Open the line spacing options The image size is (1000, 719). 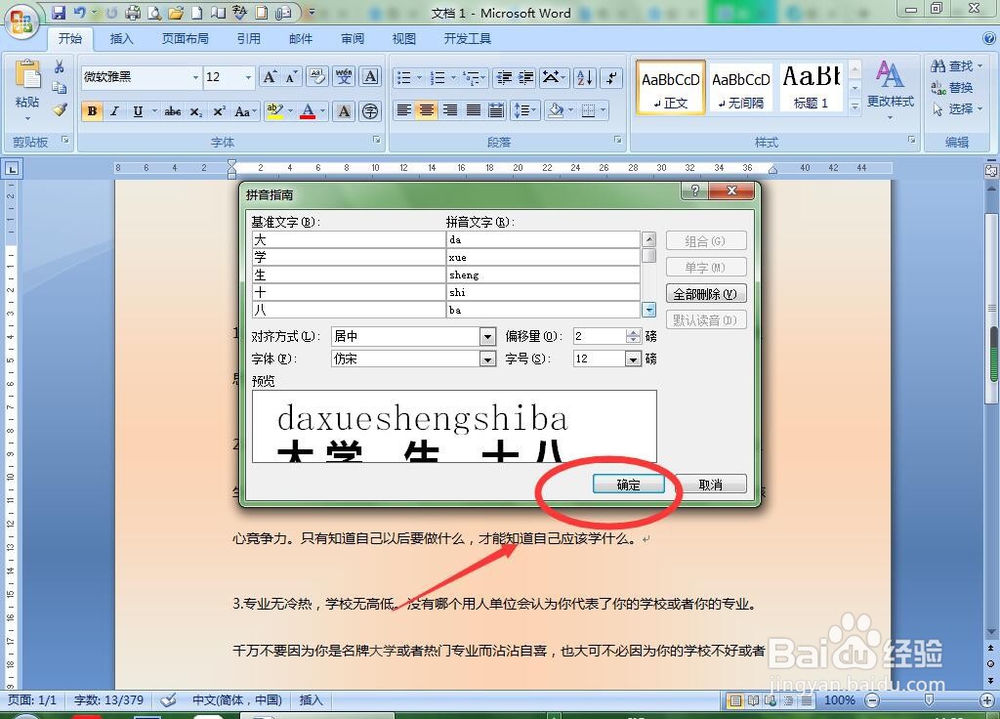coord(526,110)
